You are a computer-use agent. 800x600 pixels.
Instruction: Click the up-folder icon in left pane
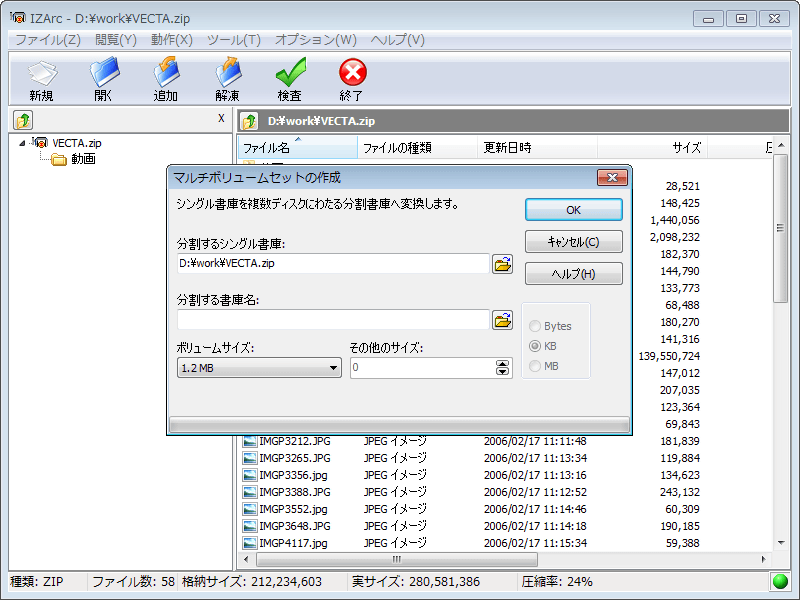click(23, 120)
